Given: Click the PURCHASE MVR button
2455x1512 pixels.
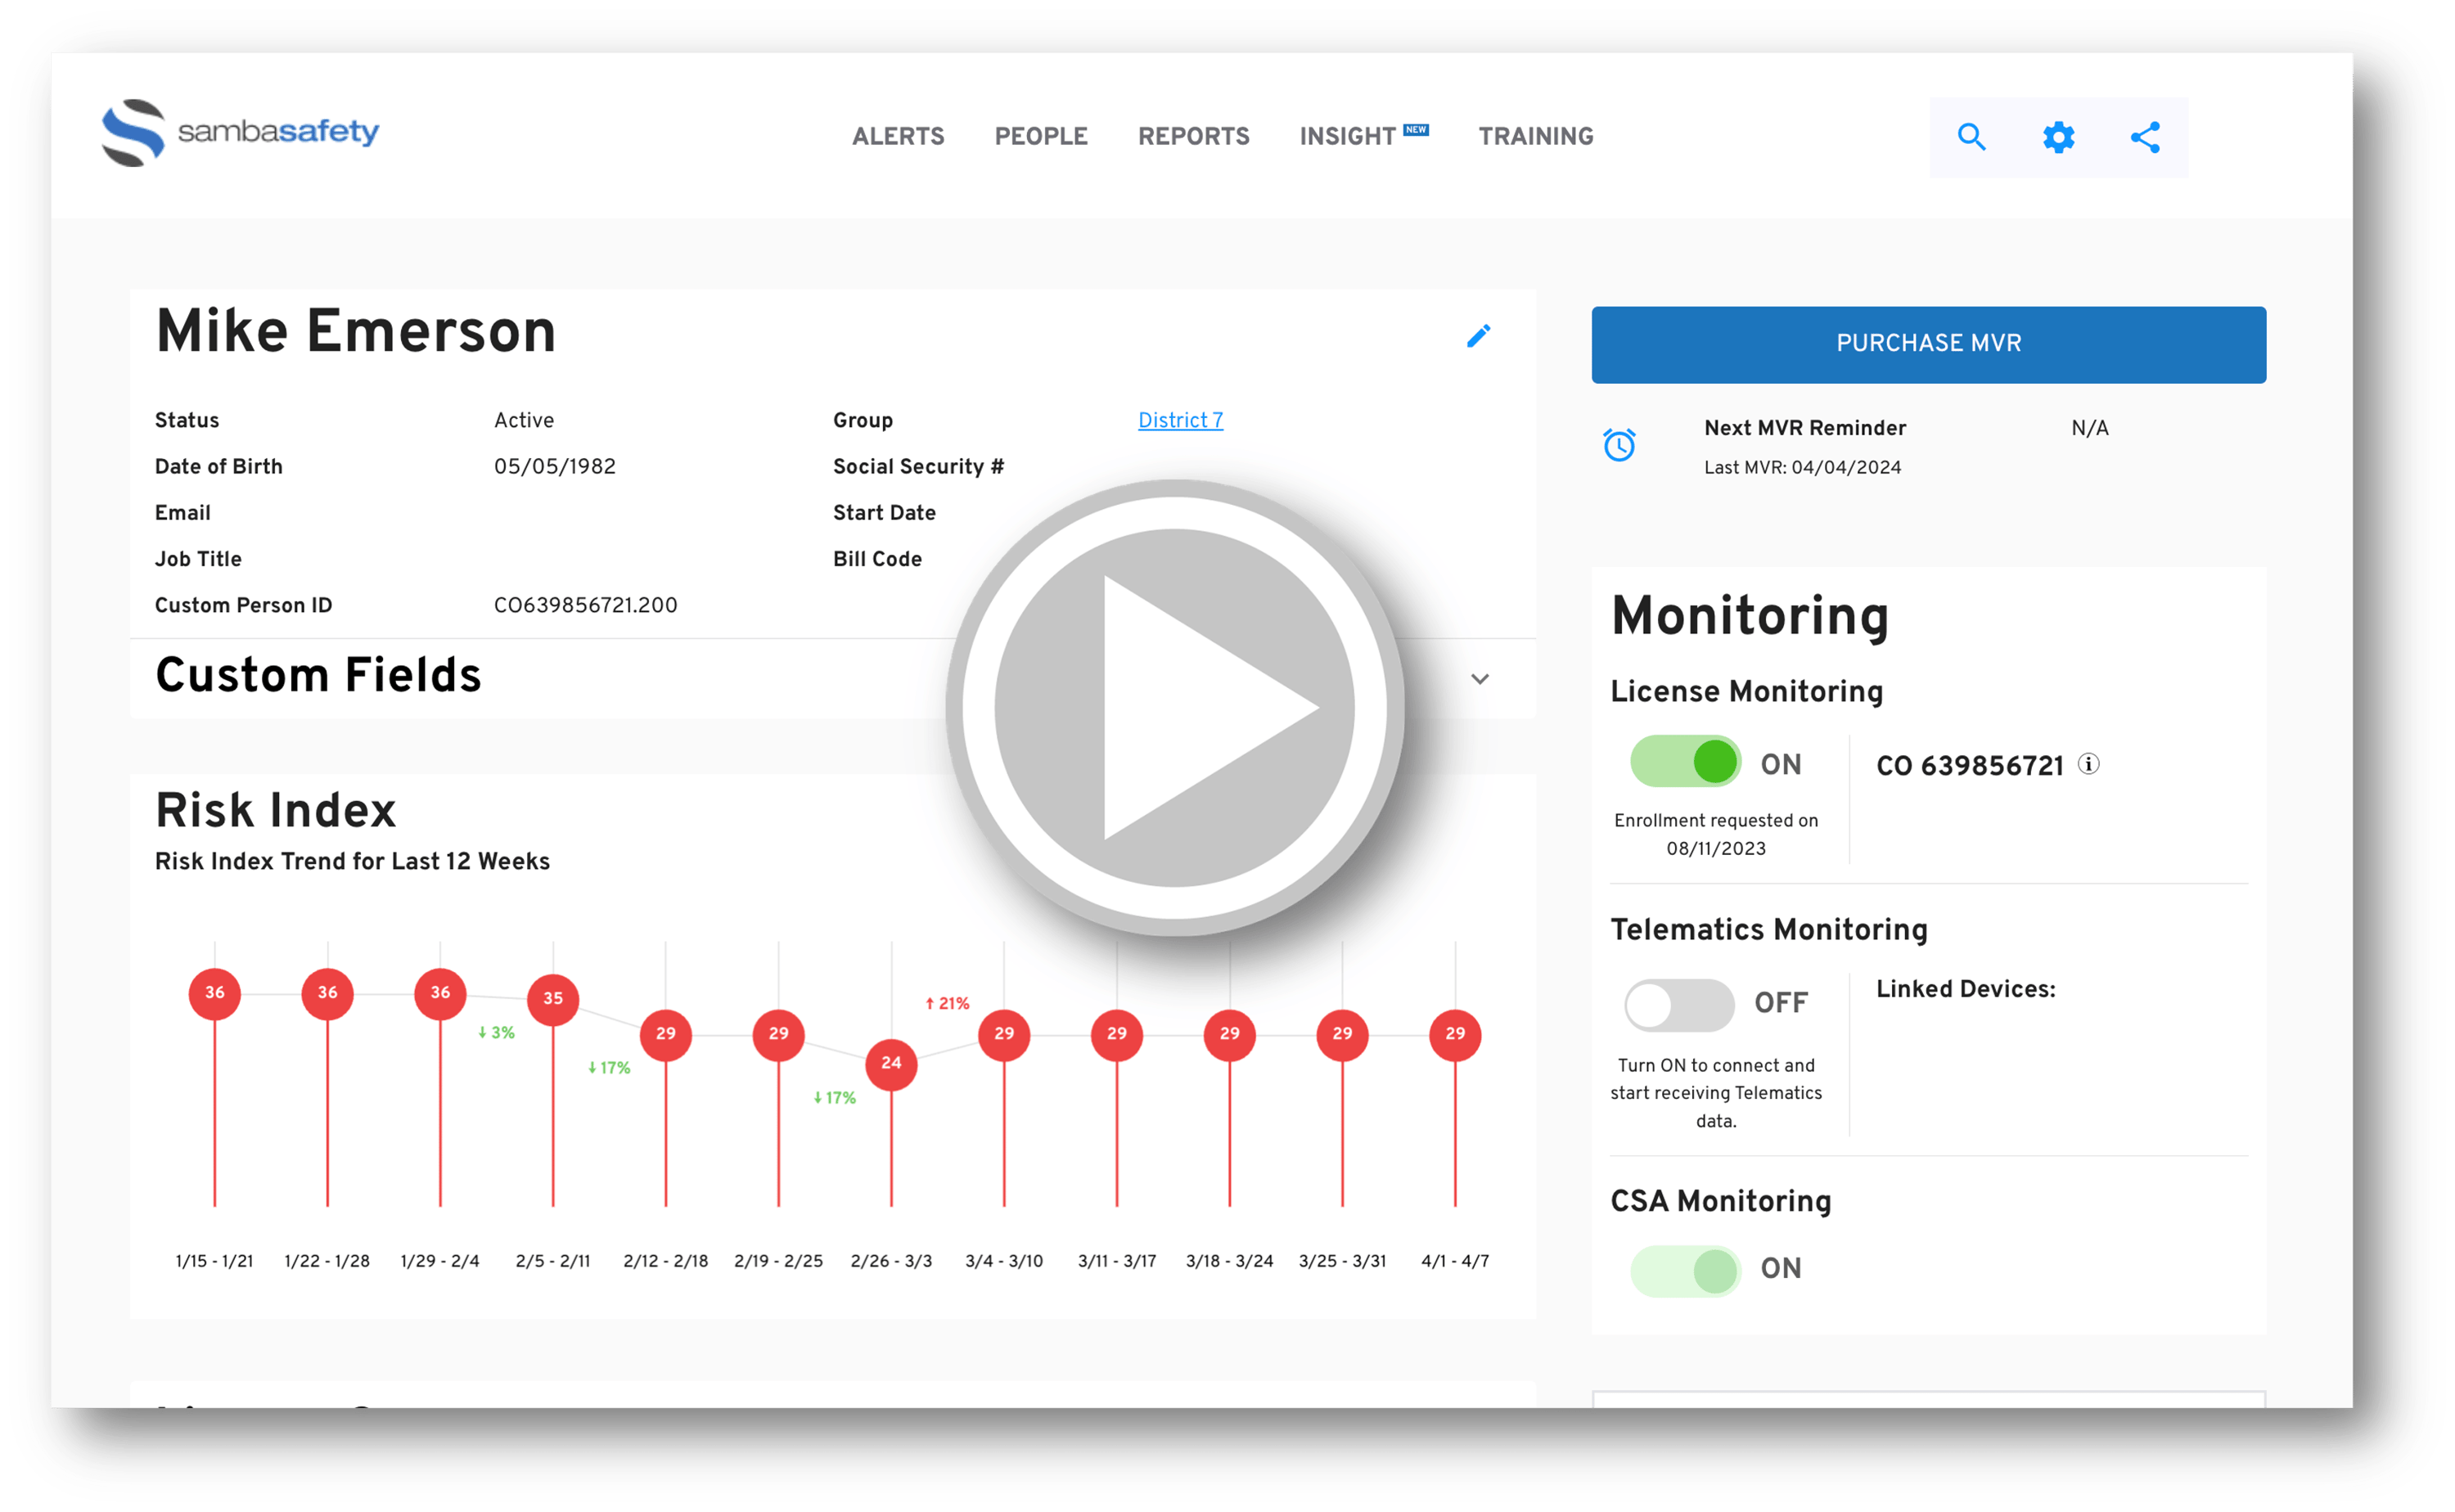Looking at the screenshot, I should click(1927, 344).
